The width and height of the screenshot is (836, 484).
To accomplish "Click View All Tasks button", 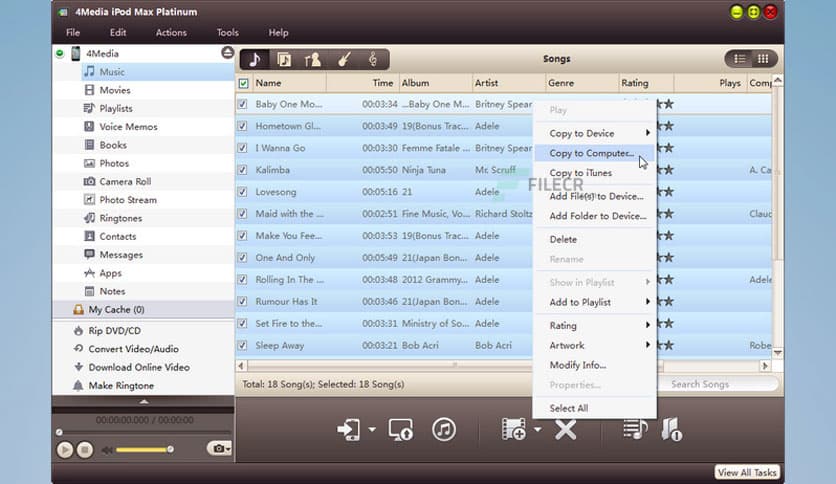I will (747, 473).
